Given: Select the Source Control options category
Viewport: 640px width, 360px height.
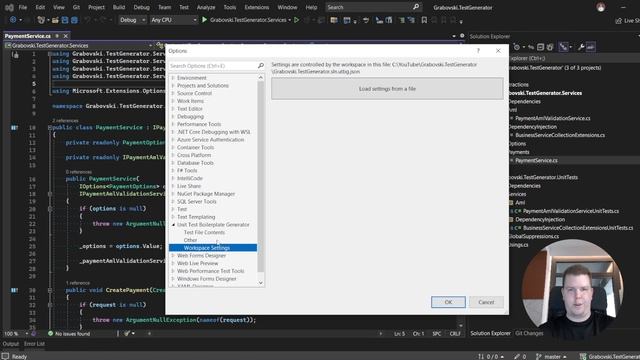Looking at the screenshot, I should click(x=194, y=93).
